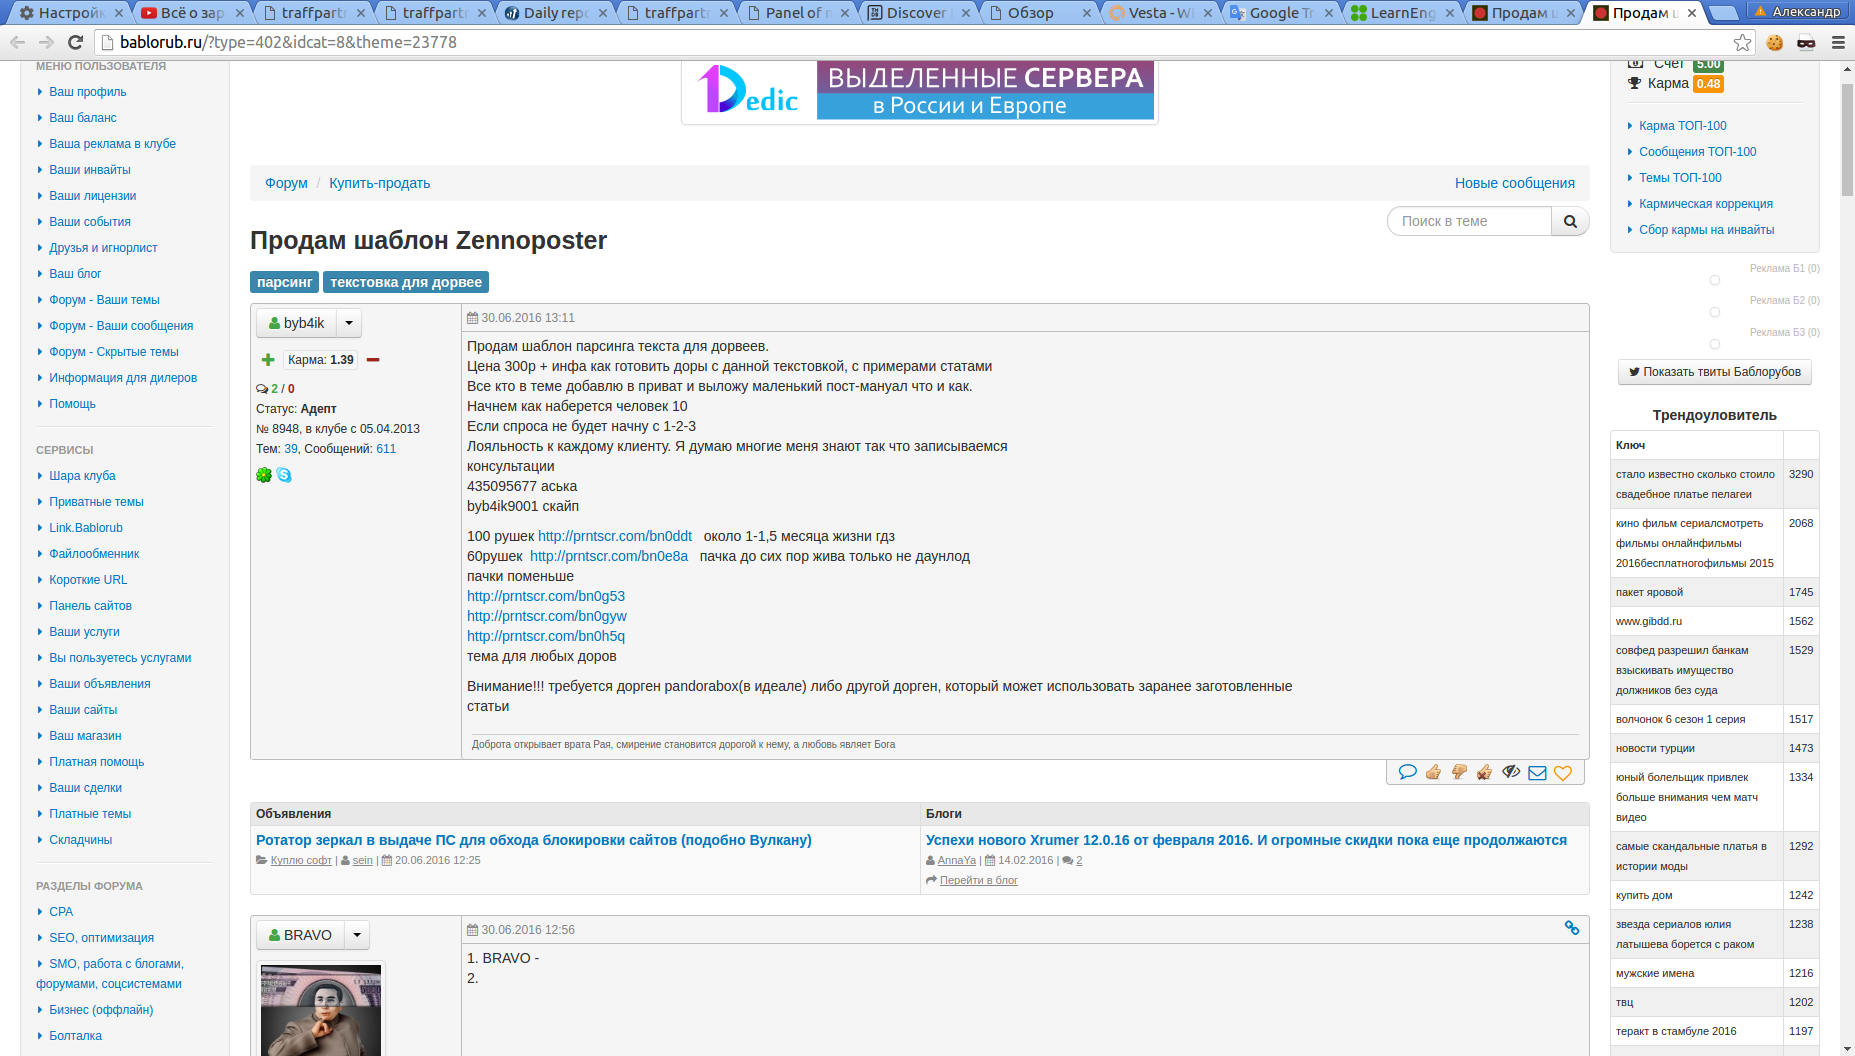Click the Александр user profile button
This screenshot has height=1056, width=1855.
point(1798,12)
